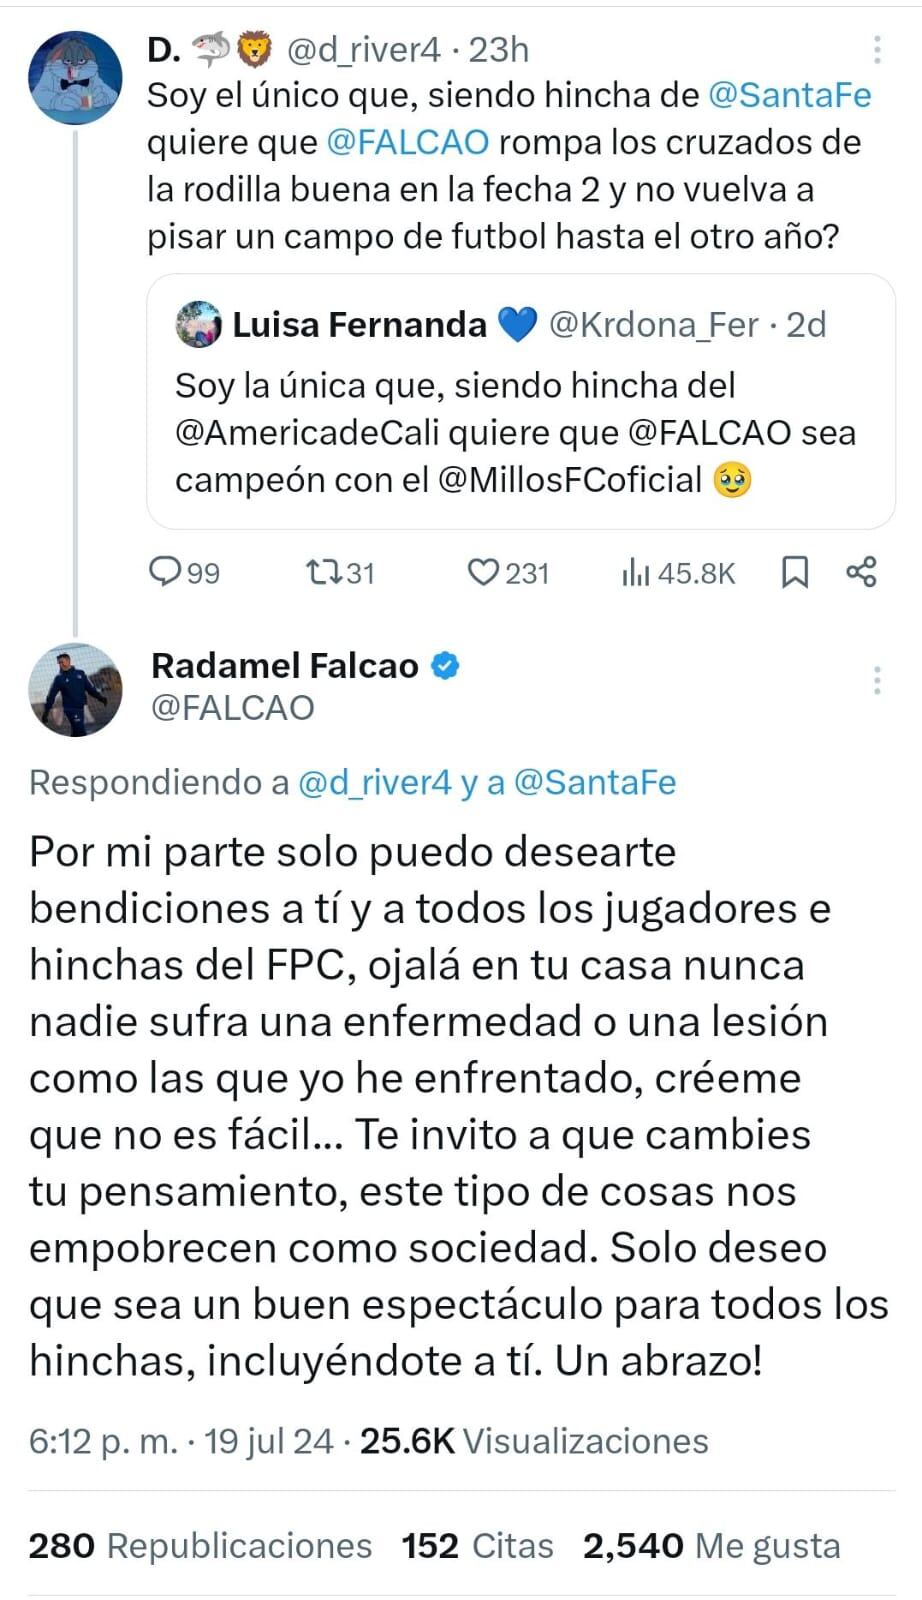Click the @FALCAO handle under Radamel Falcao
The height and width of the screenshot is (1600, 922).
(x=231, y=707)
